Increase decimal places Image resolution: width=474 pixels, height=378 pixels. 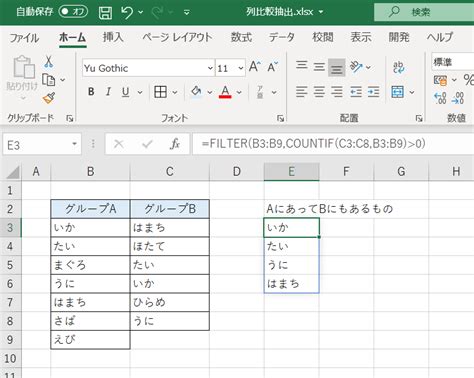440,98
